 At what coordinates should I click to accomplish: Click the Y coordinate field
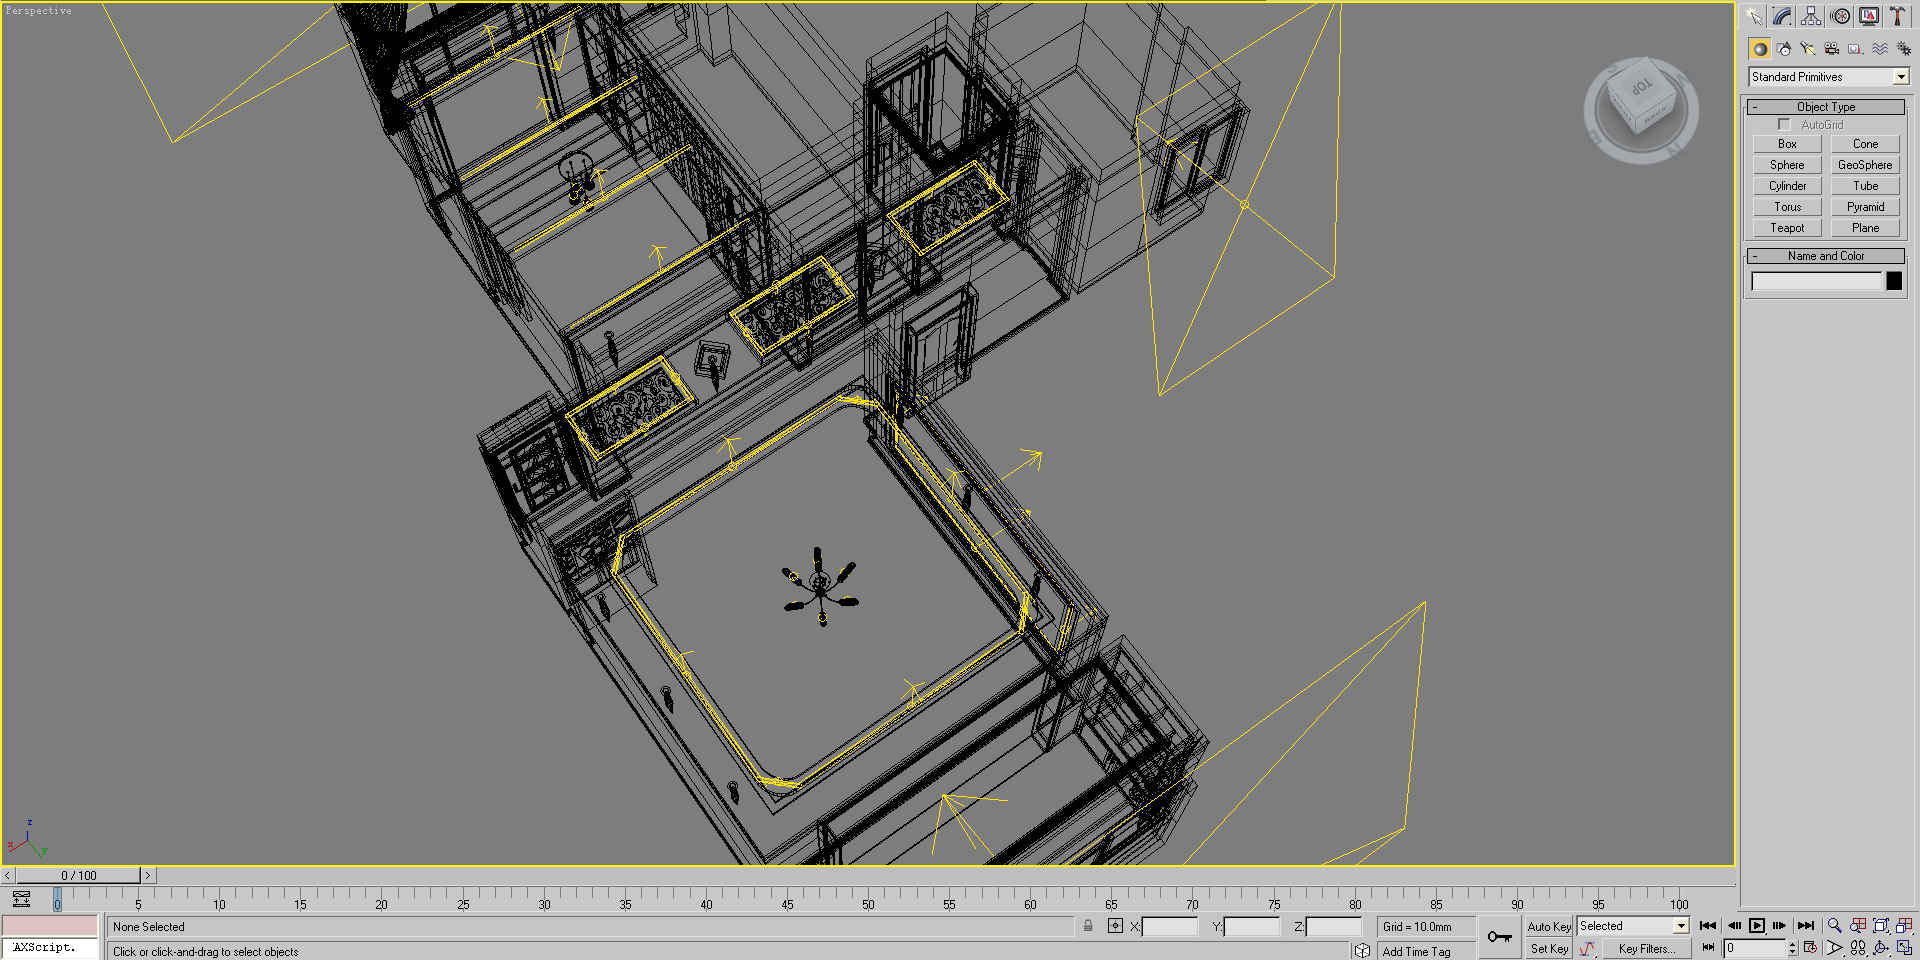pyautogui.click(x=1251, y=927)
